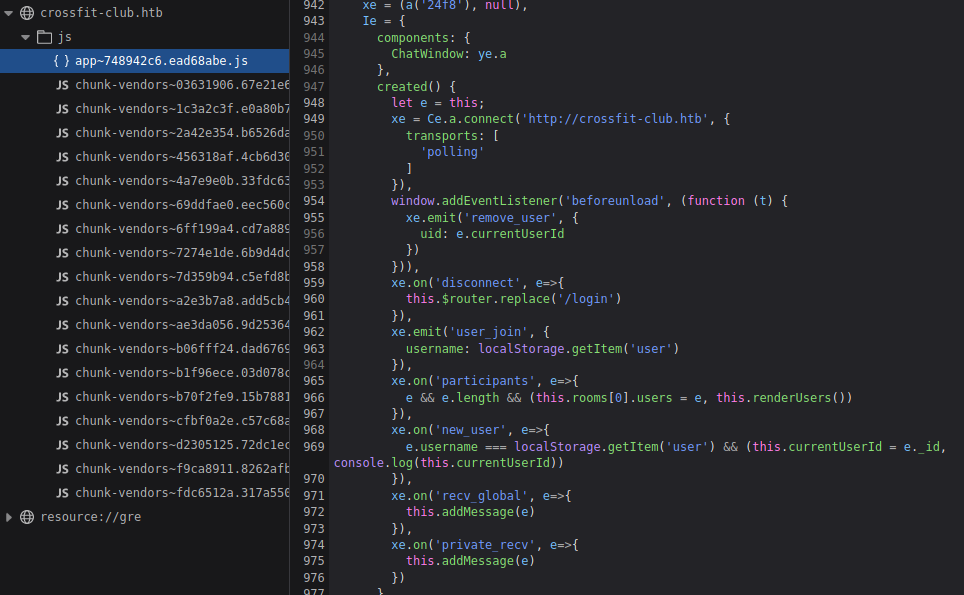The height and width of the screenshot is (595, 964).
Task: Click JS icon of chunk-vendors~1c3a2c3f file
Action: 62,109
